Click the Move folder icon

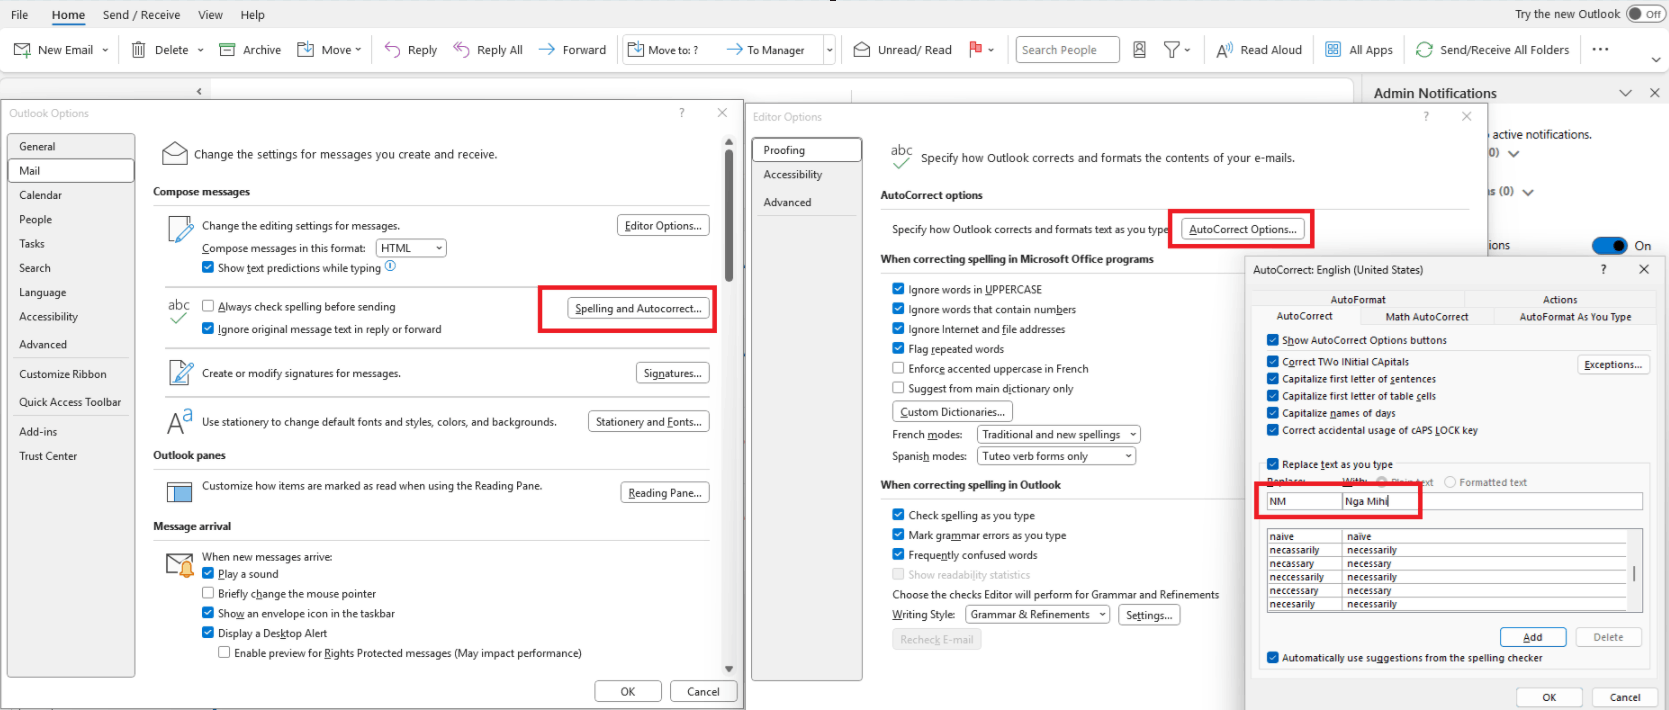pos(306,50)
